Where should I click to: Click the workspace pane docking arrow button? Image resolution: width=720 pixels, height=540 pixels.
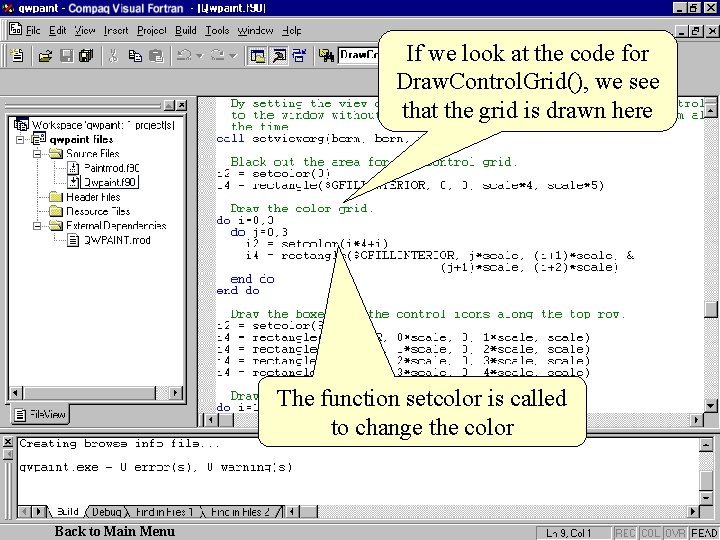(x=169, y=105)
